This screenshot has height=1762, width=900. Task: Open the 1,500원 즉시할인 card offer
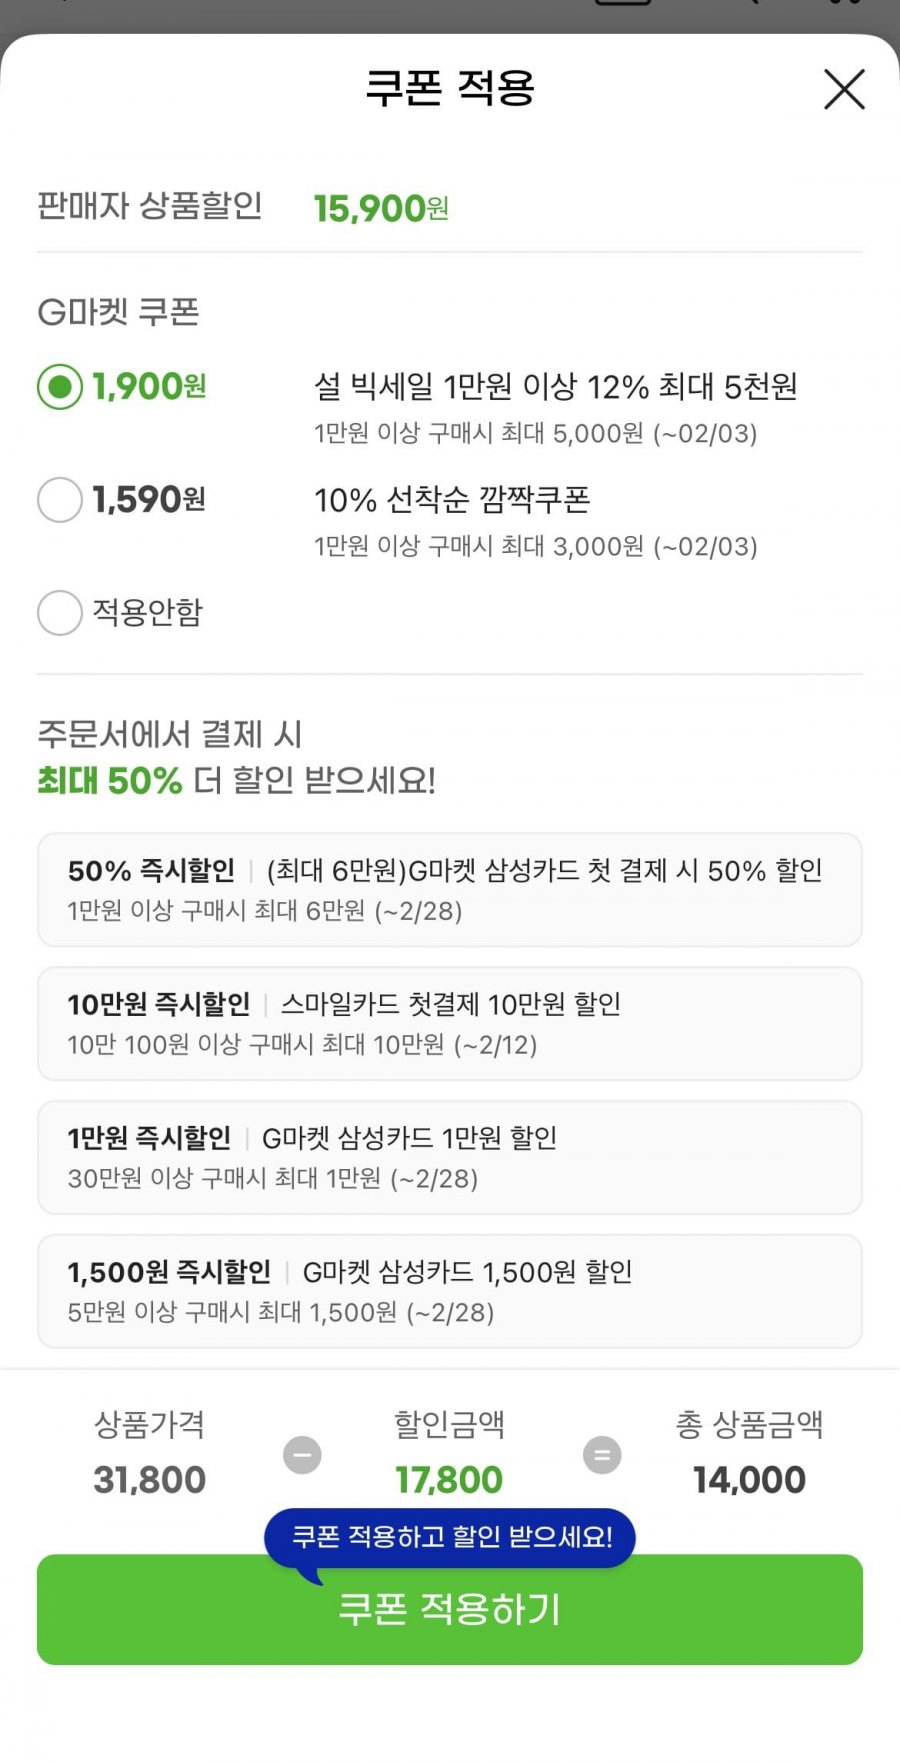[450, 1291]
